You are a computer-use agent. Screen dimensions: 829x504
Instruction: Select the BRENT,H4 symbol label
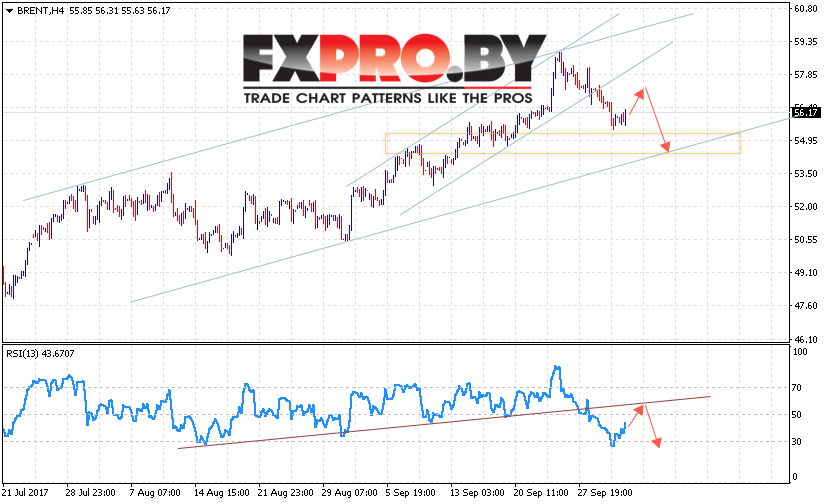coord(41,11)
